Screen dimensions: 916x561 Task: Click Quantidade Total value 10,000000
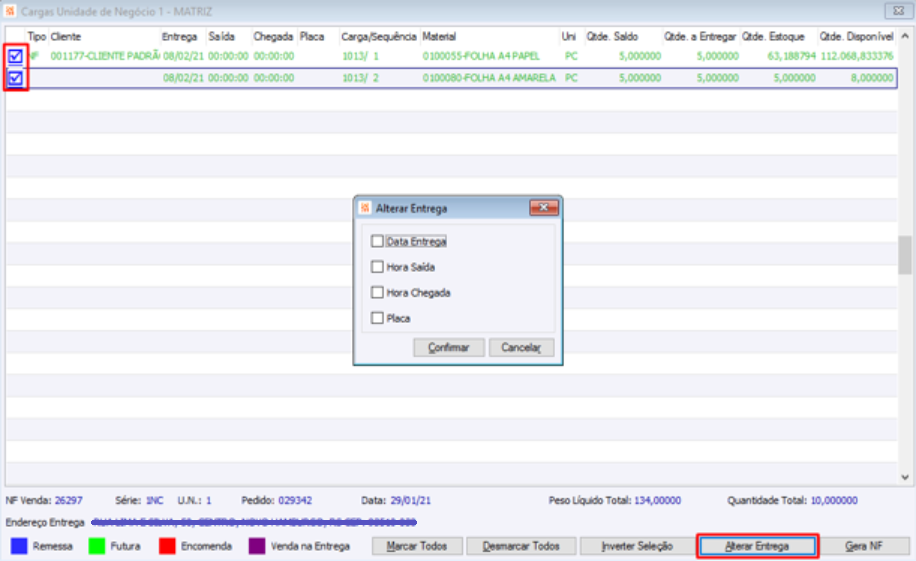coord(834,501)
